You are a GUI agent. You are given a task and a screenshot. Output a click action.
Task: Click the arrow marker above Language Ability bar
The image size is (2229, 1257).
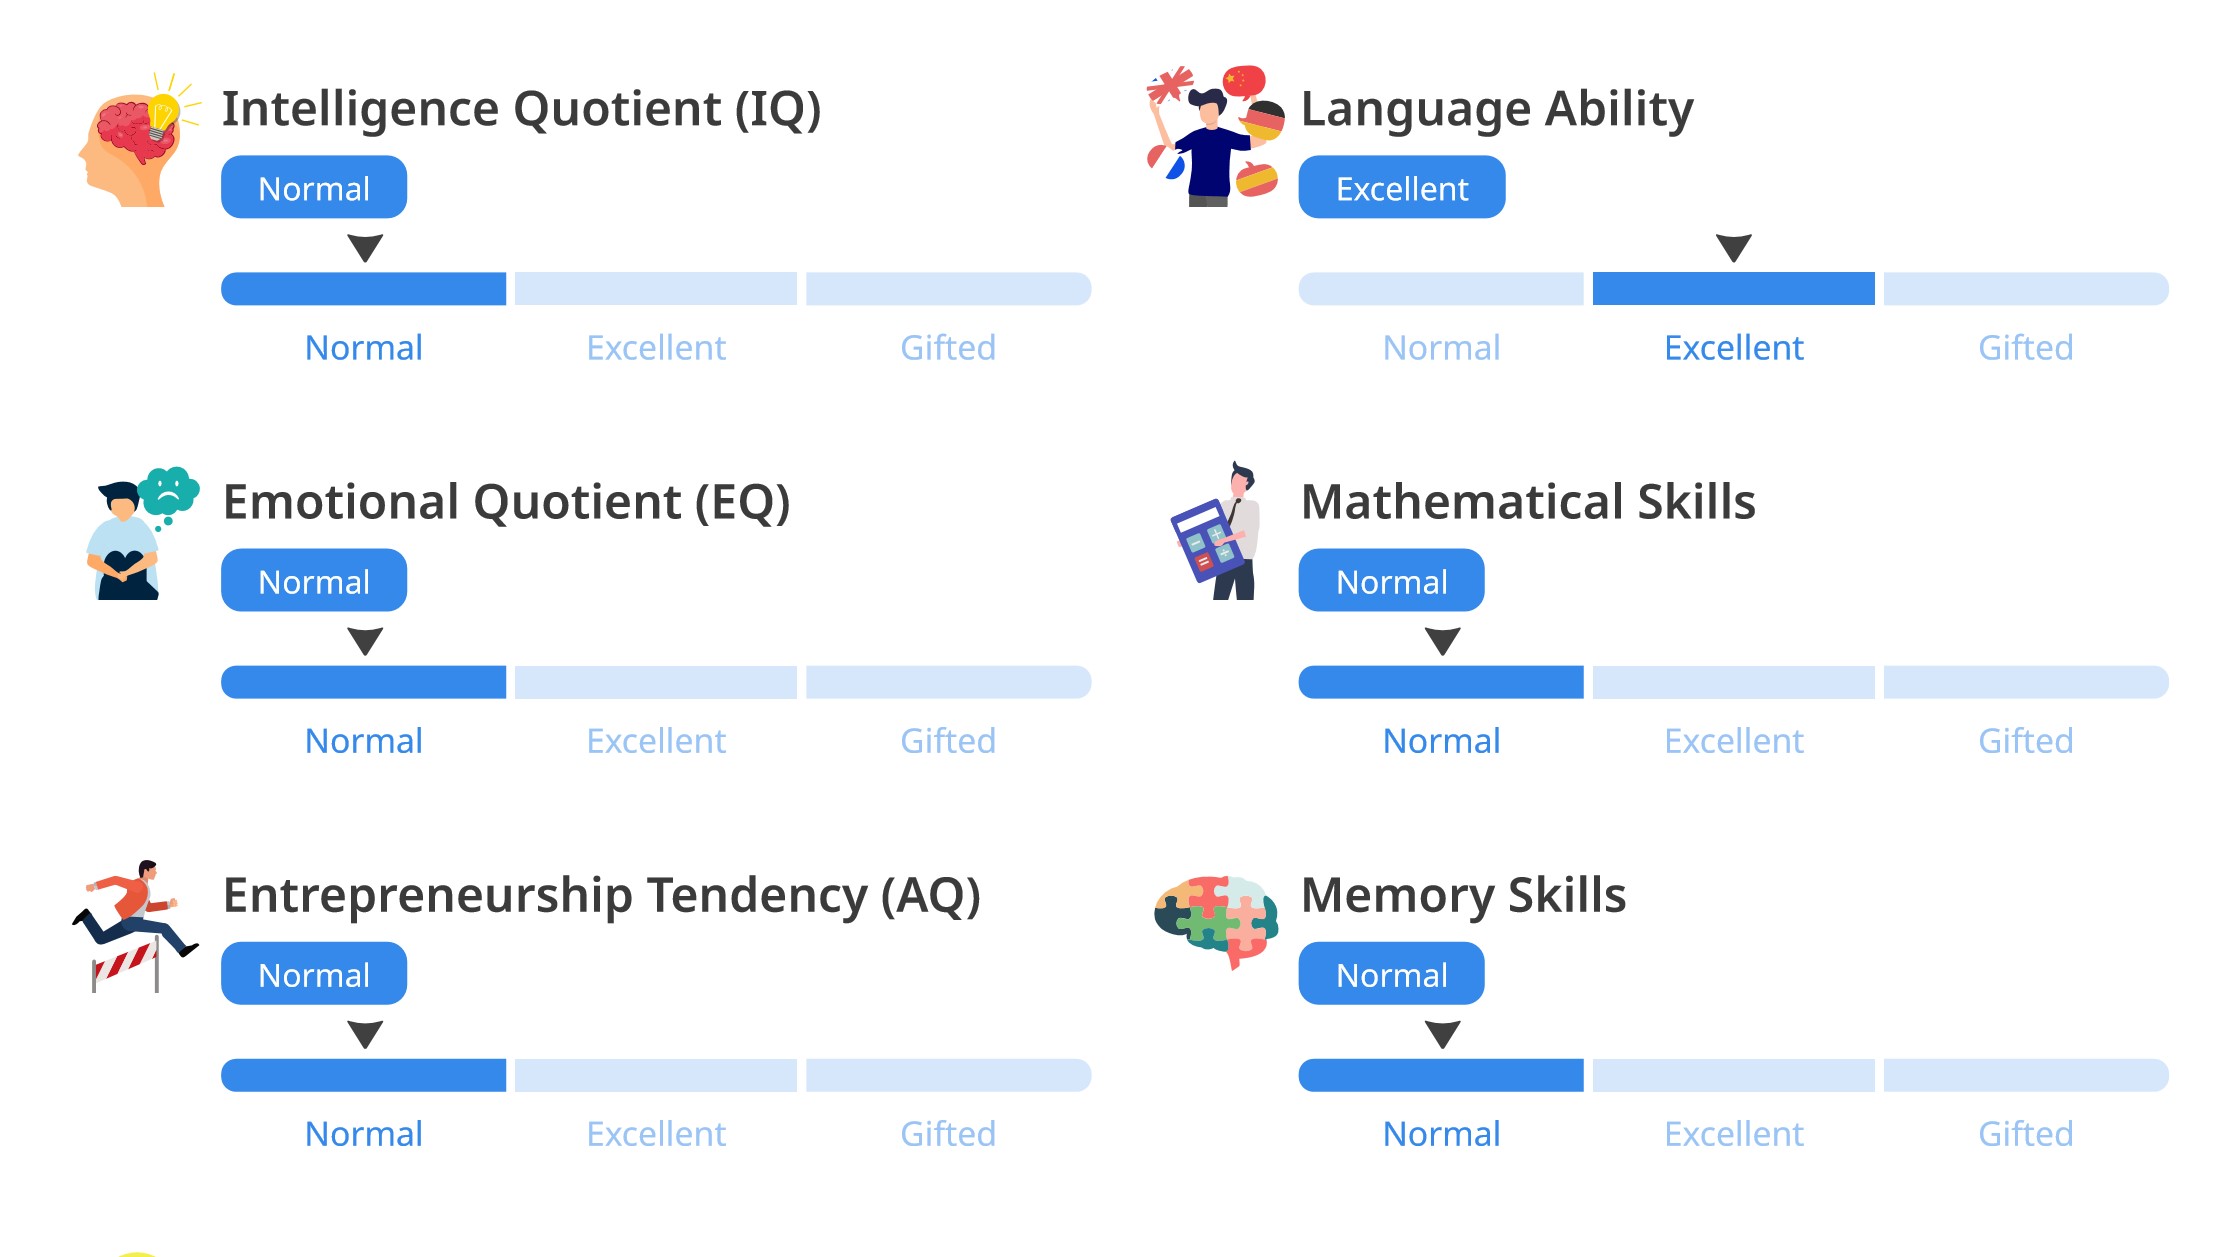1733,247
